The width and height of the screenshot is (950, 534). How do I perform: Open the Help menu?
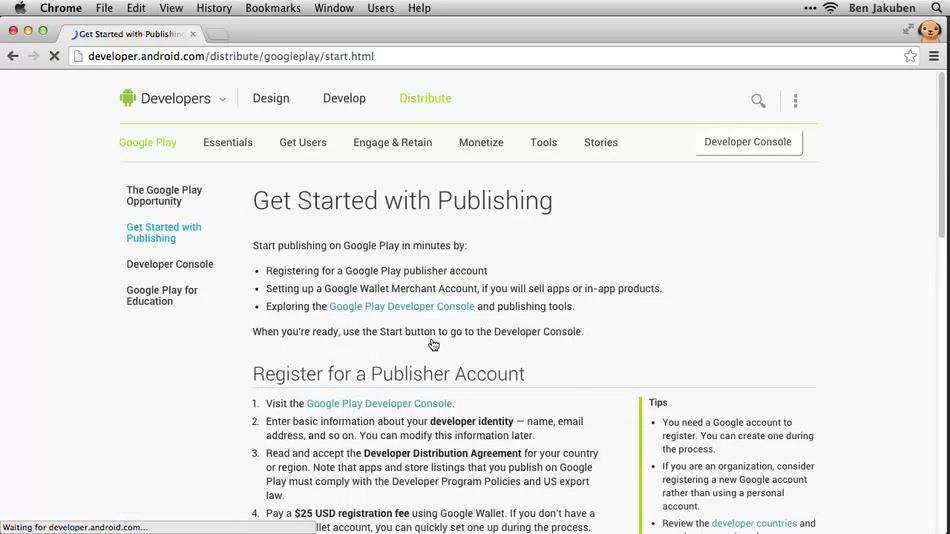pos(419,8)
